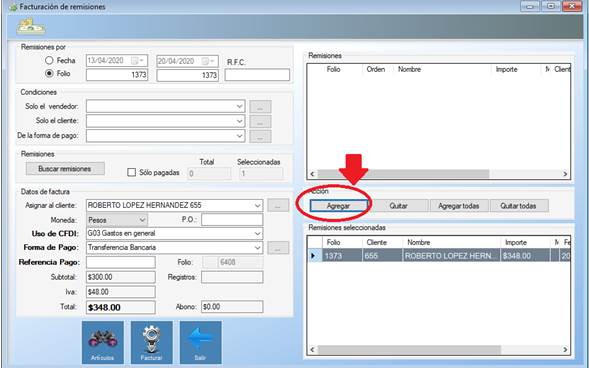This screenshot has width=589, height=368.
Task: Open the Asignar al cliente dropdown
Action: (x=257, y=205)
